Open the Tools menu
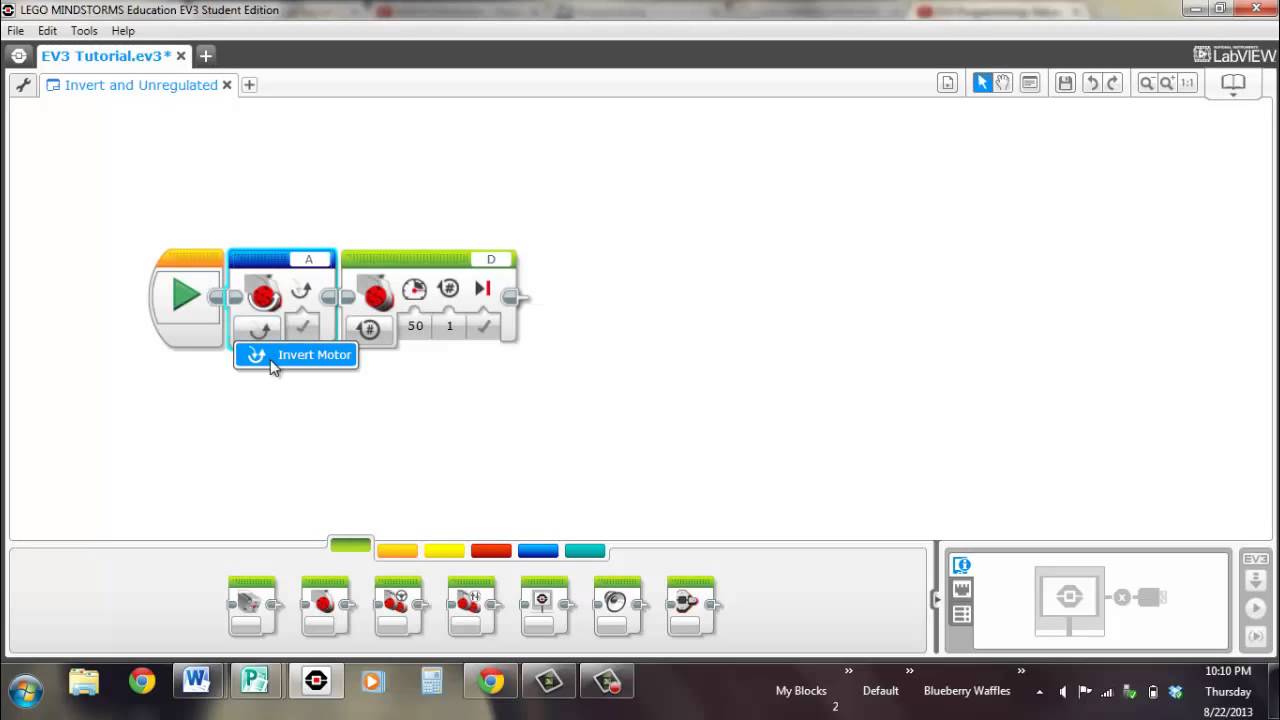 [84, 31]
